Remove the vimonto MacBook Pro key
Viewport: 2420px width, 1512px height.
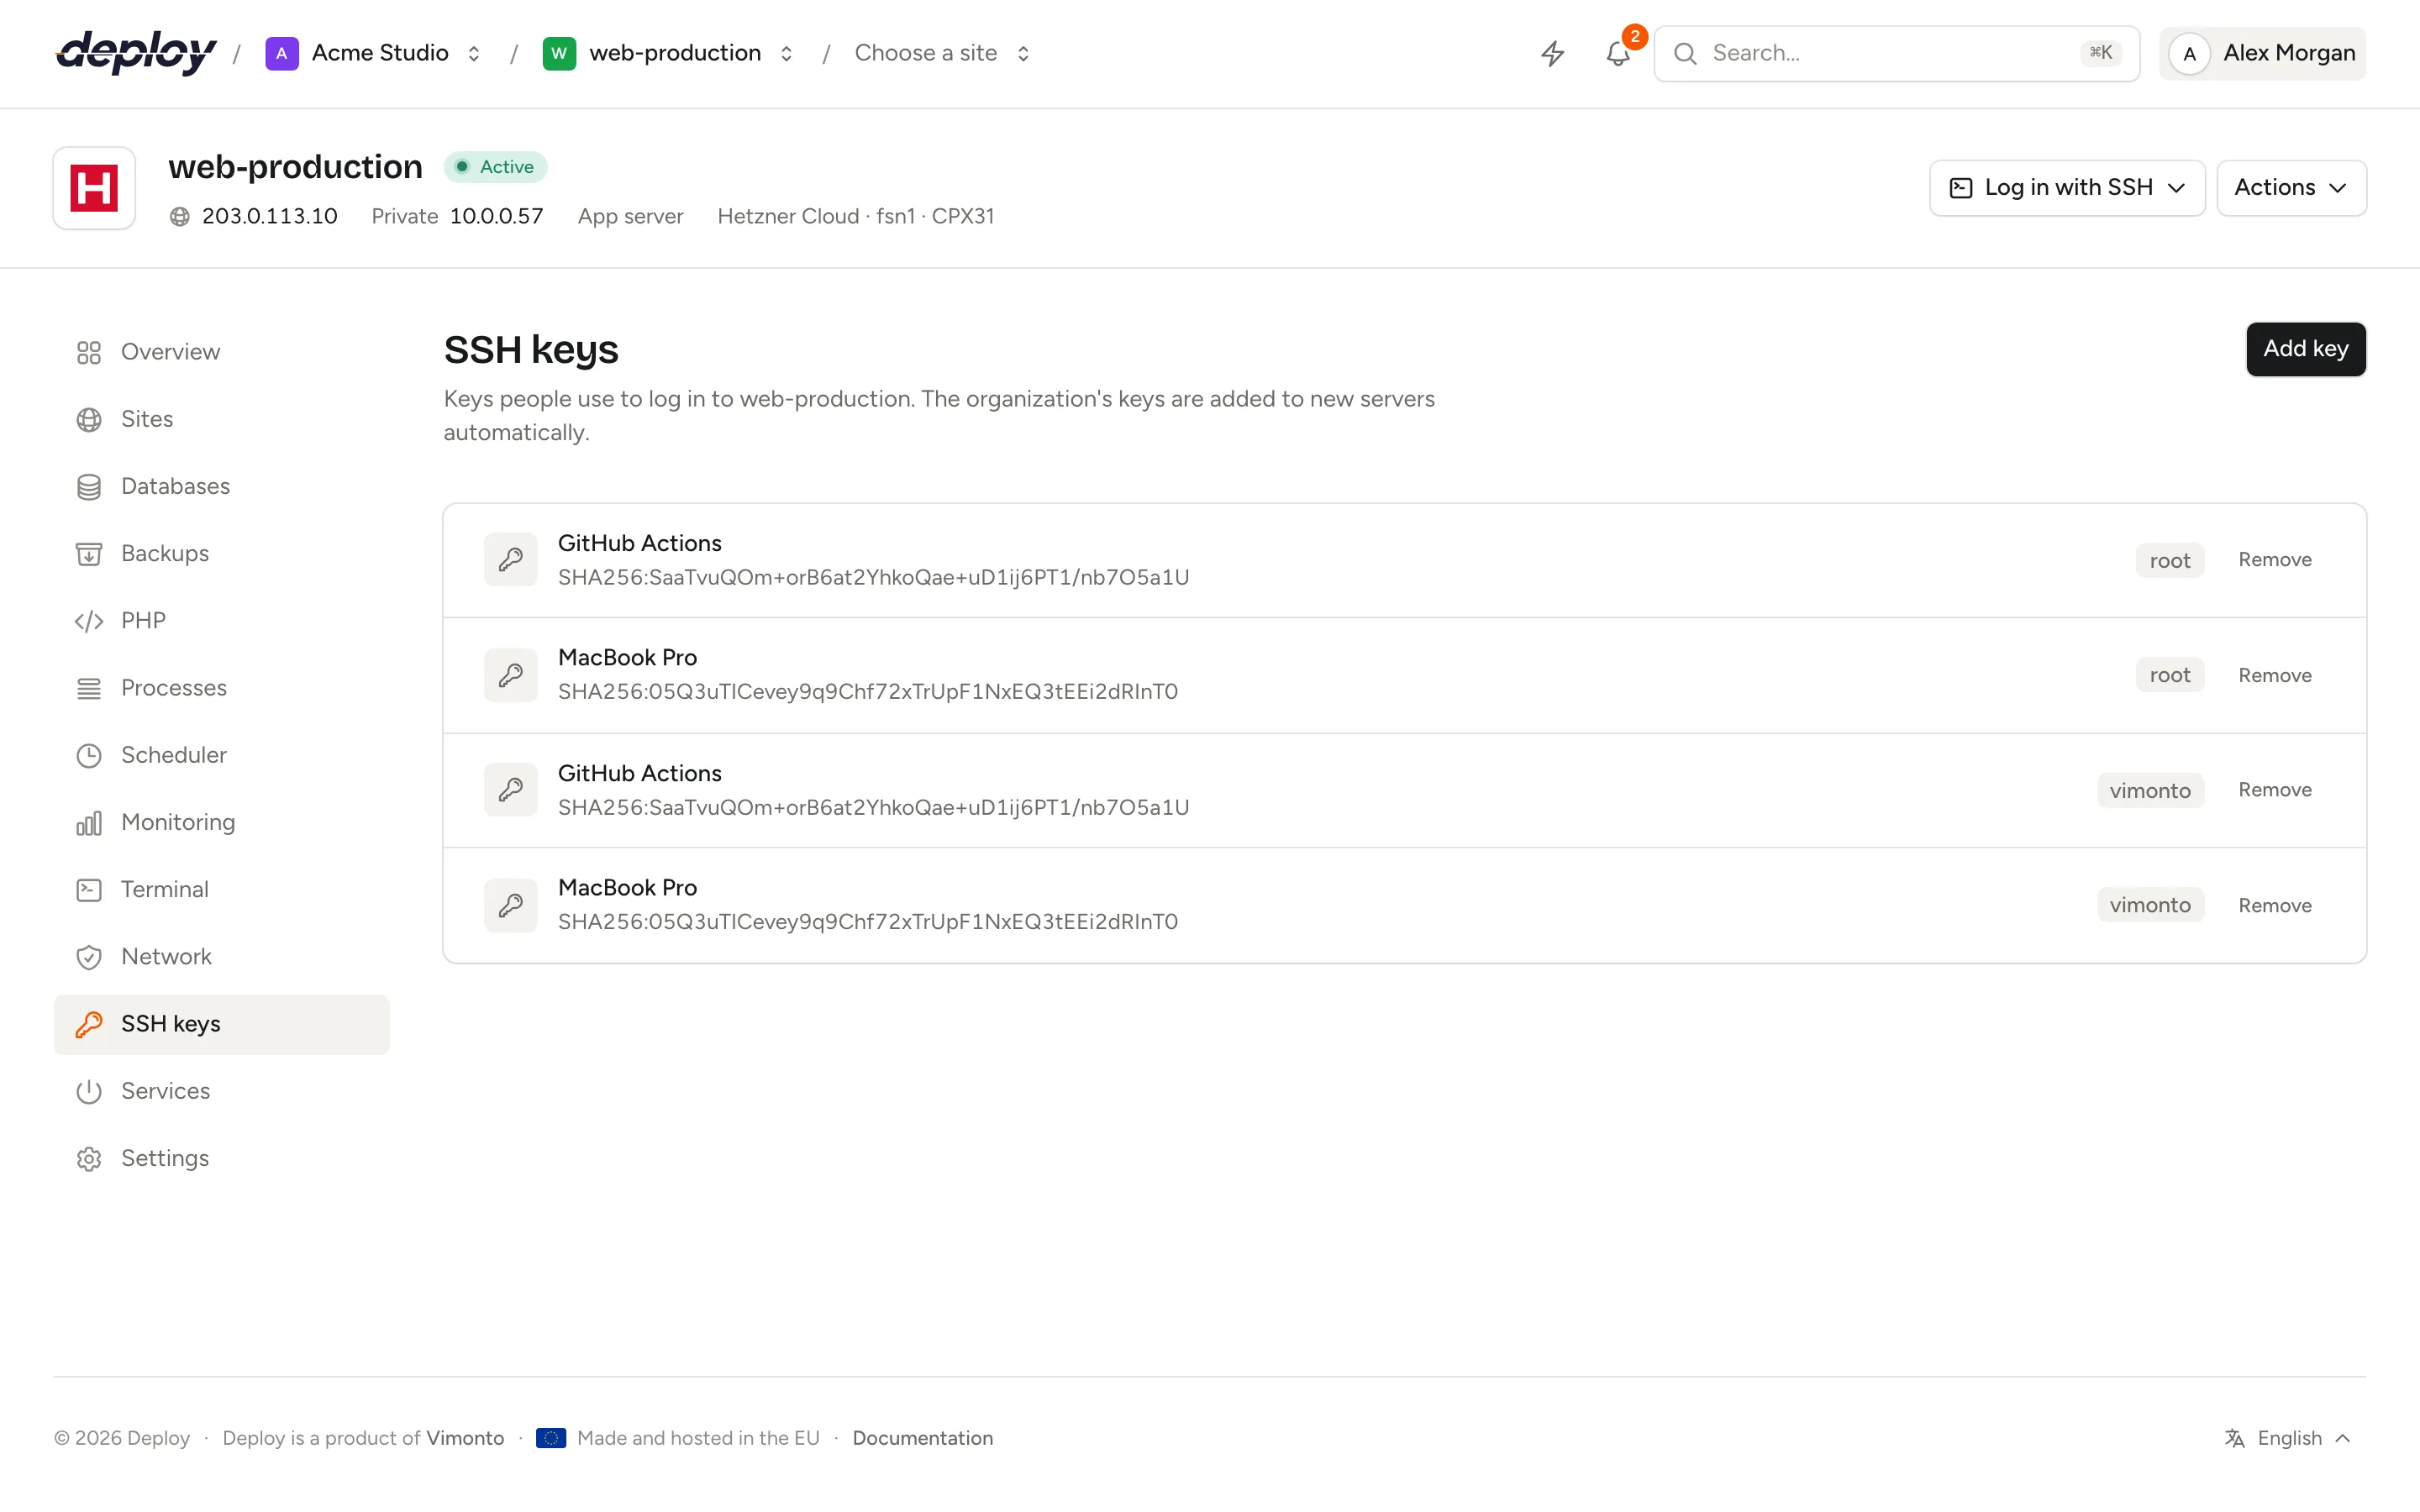pos(2274,905)
